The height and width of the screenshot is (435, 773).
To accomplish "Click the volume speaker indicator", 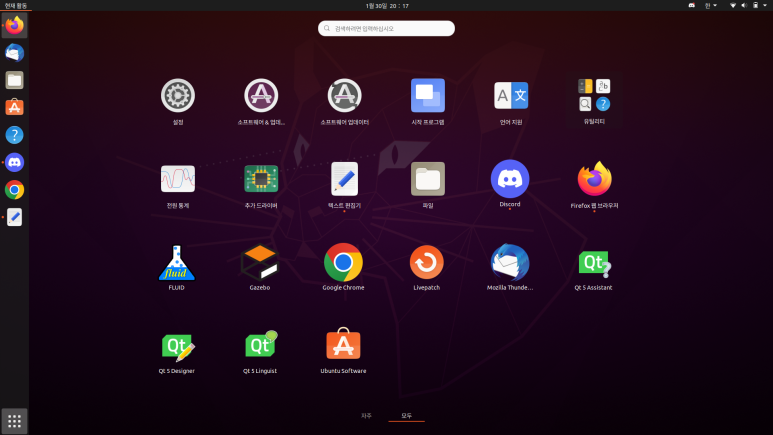I will click(744, 5).
